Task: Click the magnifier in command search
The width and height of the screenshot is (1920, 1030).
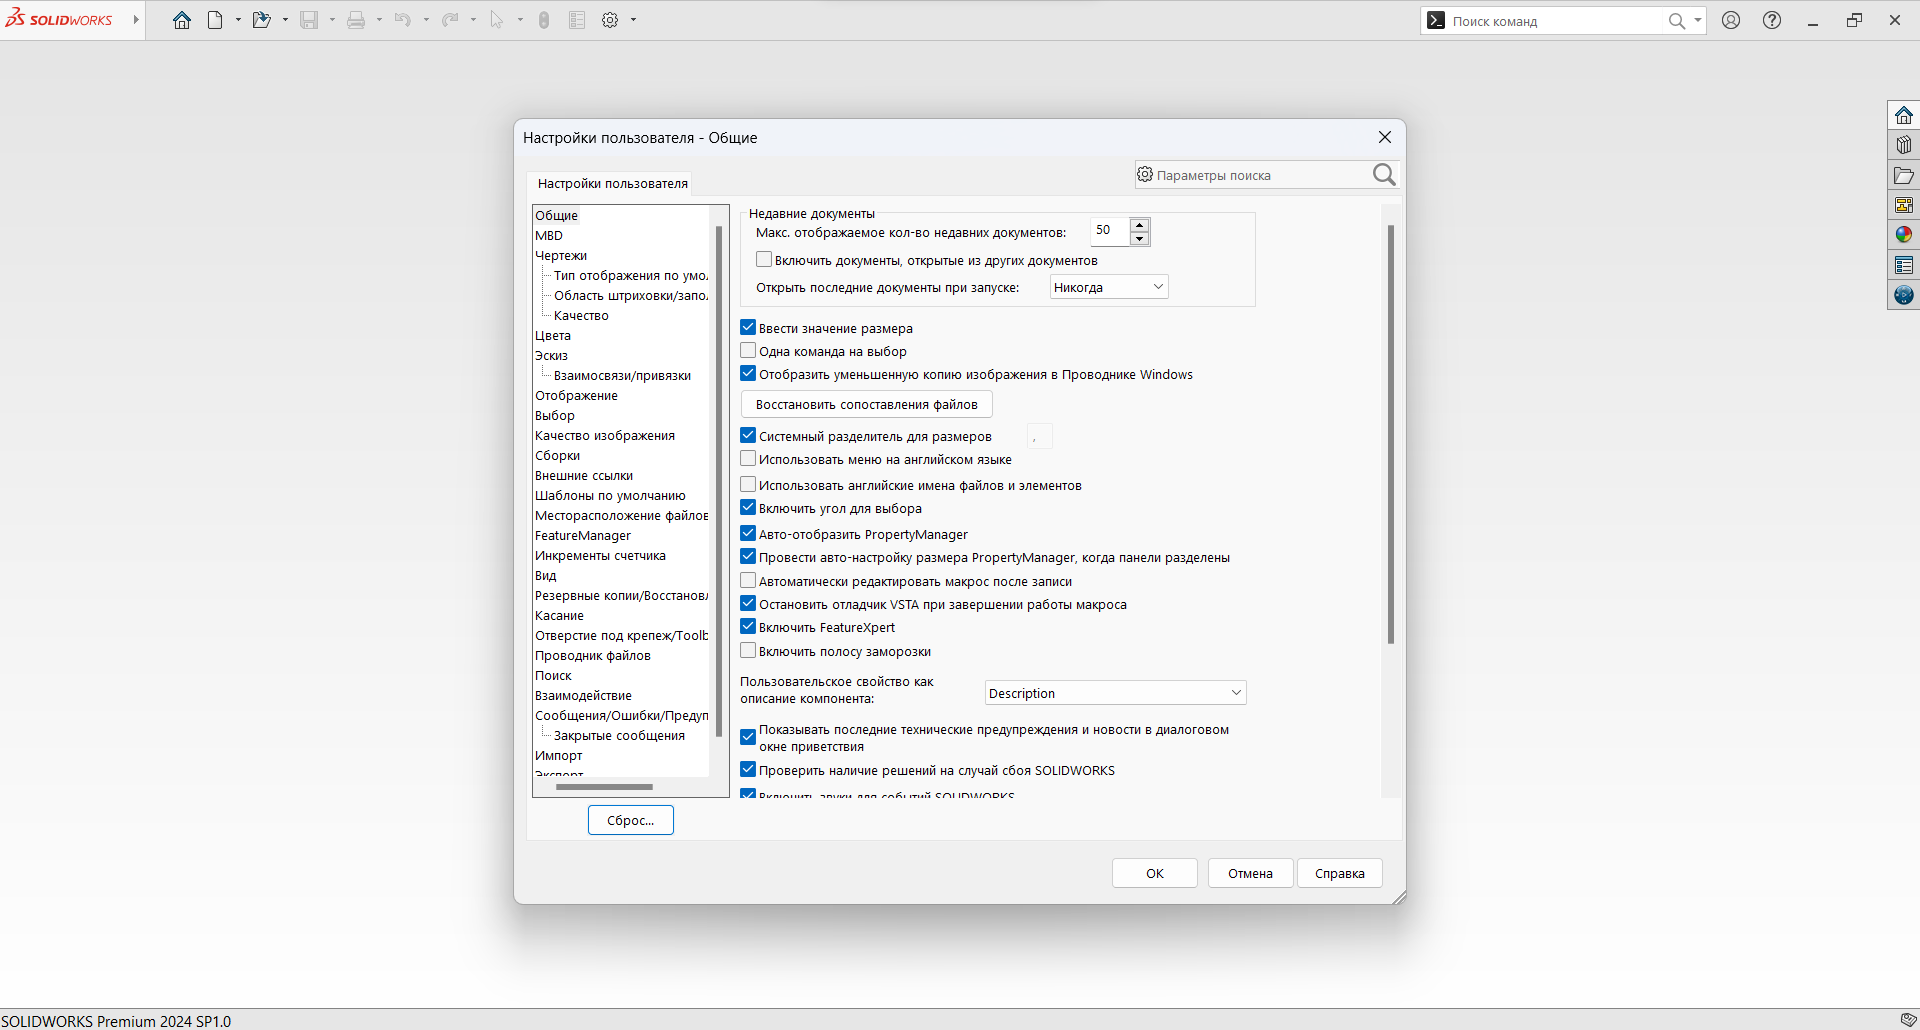Action: pyautogui.click(x=1677, y=21)
